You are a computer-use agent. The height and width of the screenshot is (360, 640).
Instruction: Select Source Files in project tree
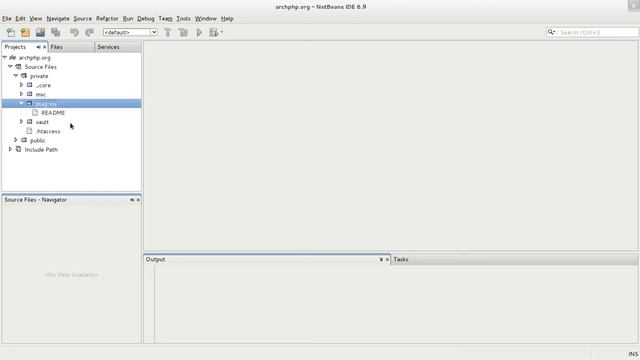(40, 67)
